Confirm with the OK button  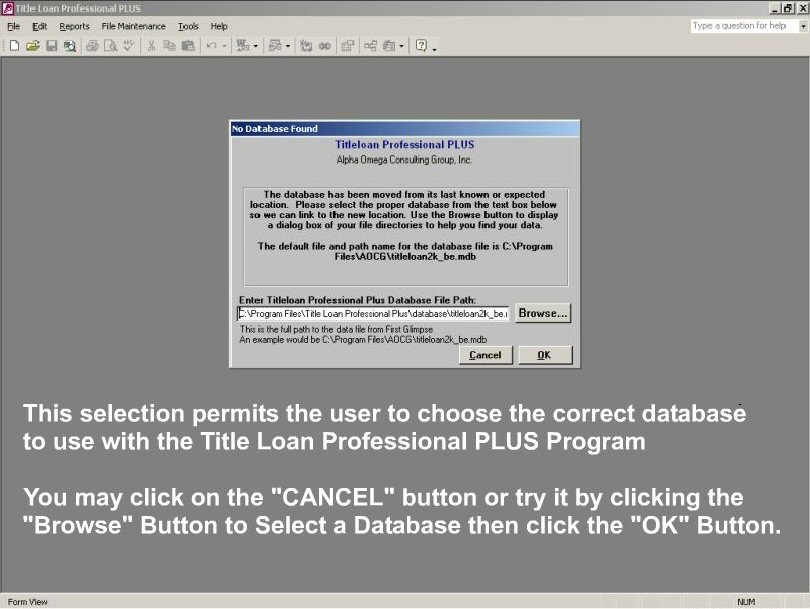(544, 355)
